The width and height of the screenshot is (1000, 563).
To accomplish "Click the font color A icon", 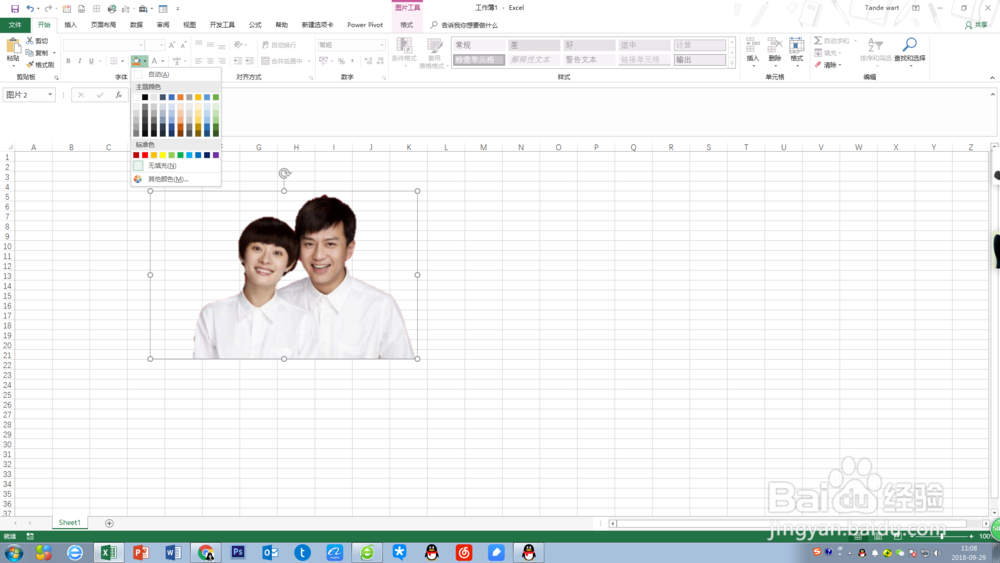I will pos(154,61).
